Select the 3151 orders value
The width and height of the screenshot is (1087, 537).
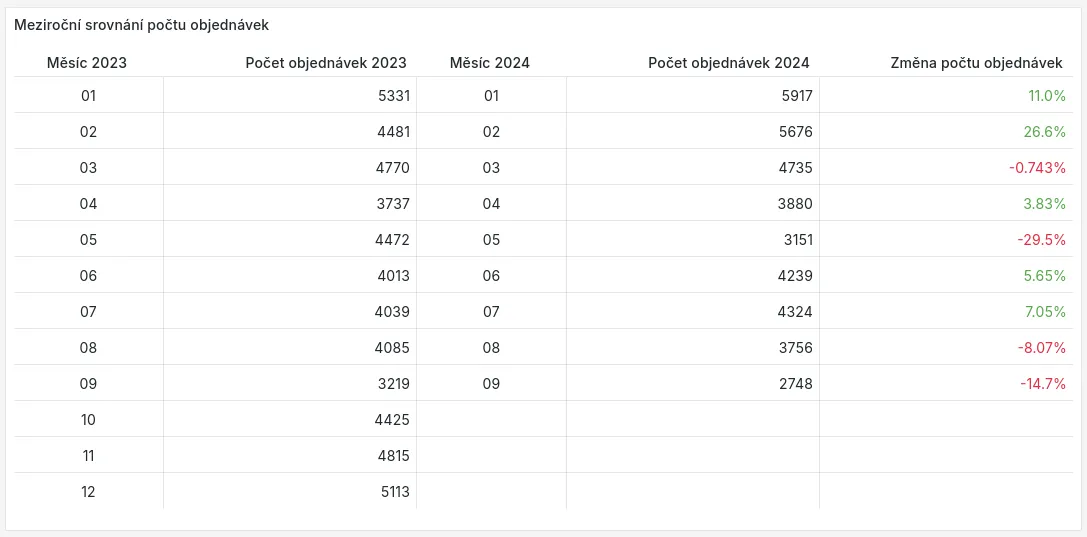[796, 240]
